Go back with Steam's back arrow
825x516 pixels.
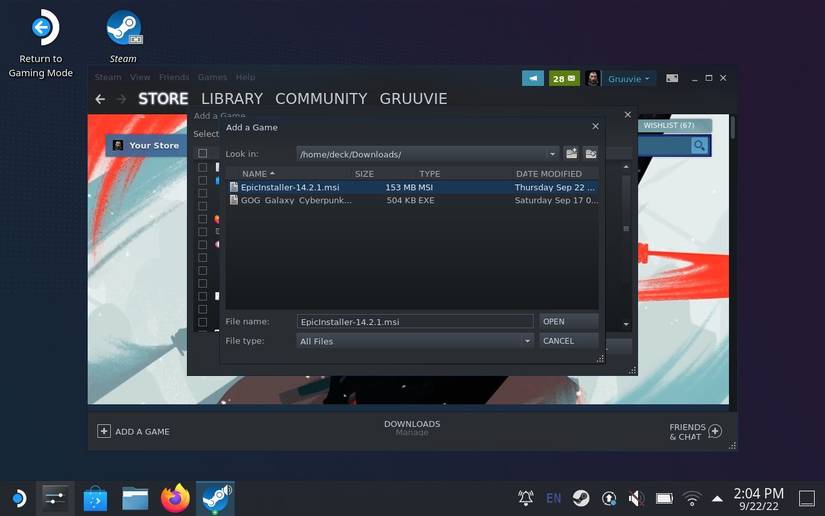(100, 99)
